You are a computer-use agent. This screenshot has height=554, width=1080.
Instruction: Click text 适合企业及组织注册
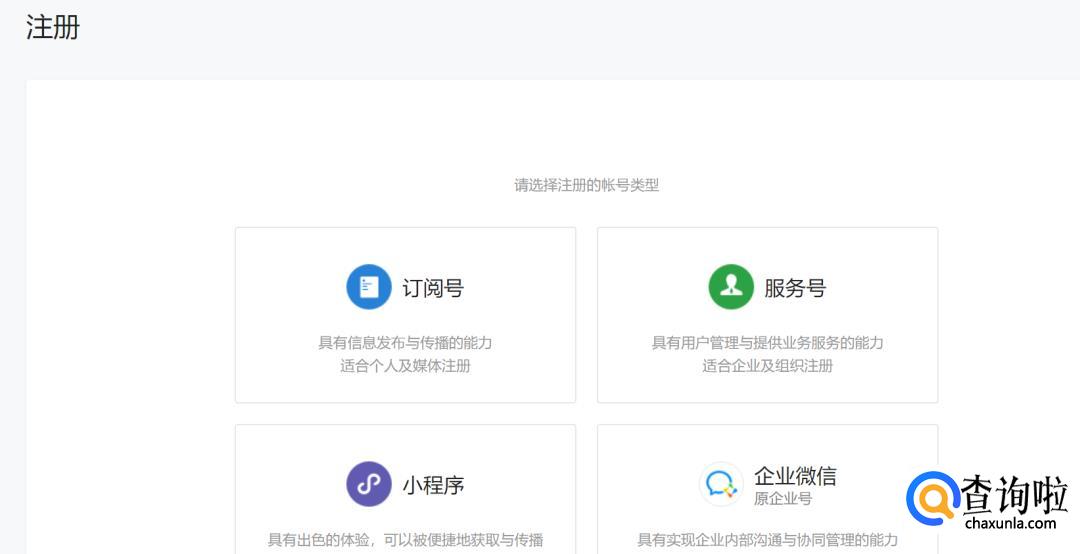(x=767, y=366)
